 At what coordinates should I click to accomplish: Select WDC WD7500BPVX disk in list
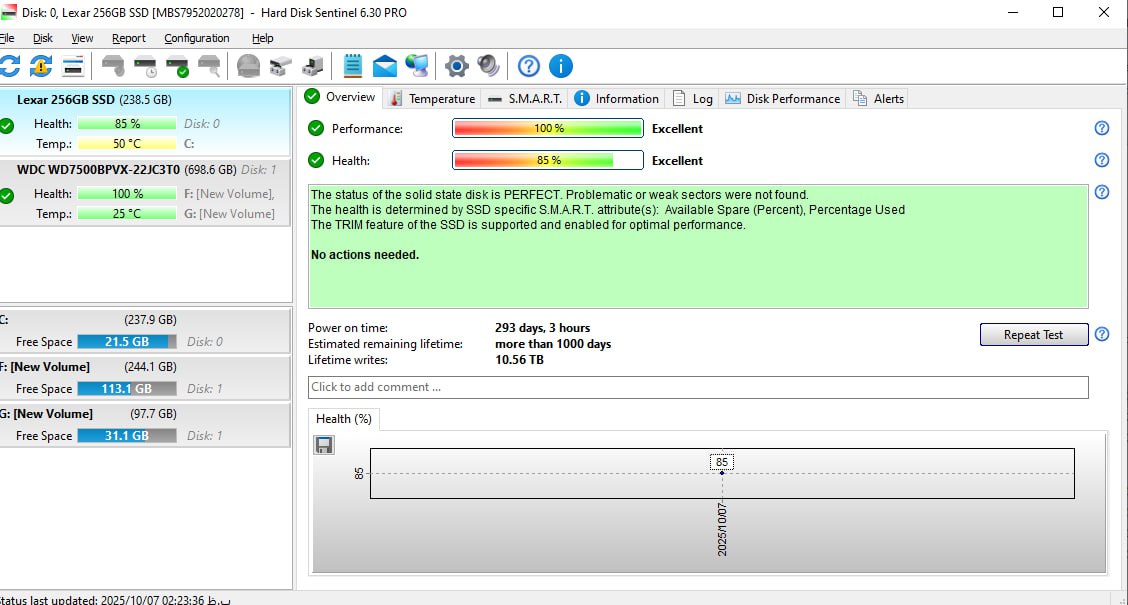[x=145, y=192]
